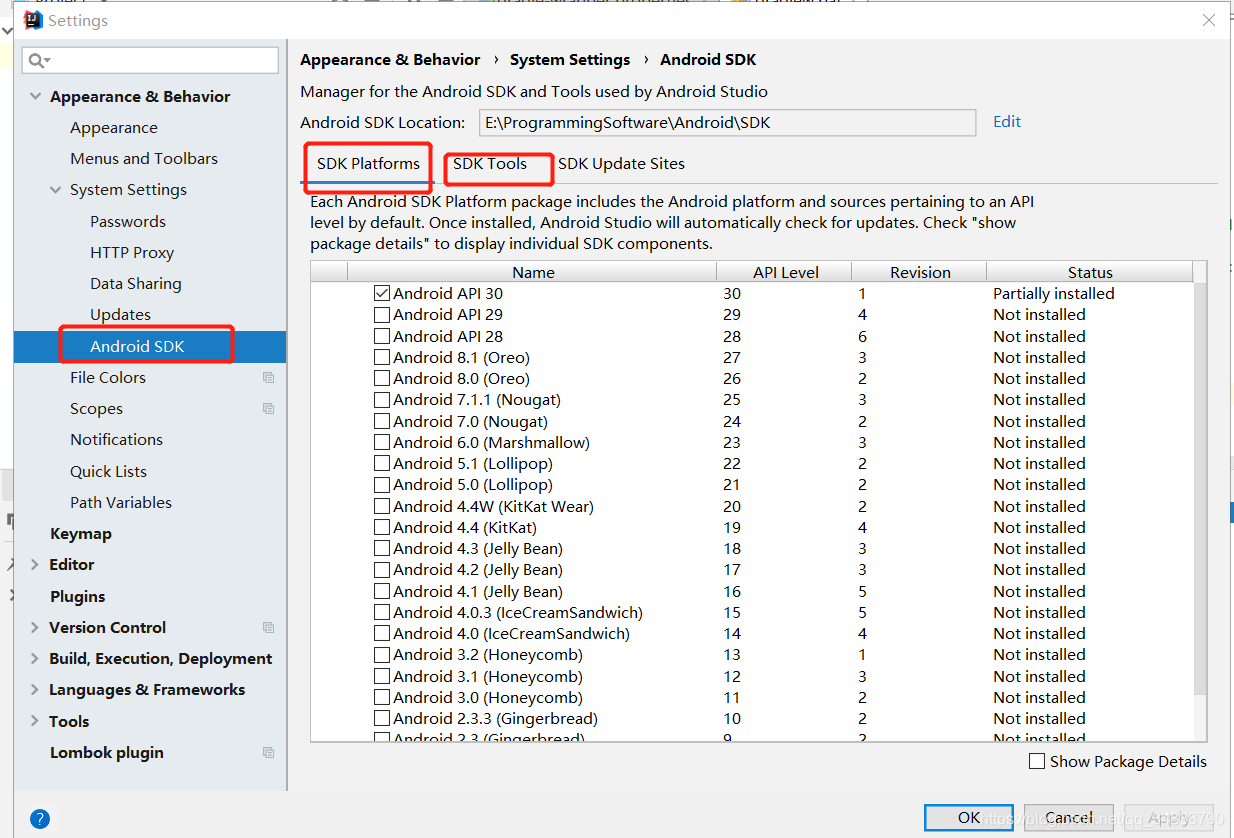Open the SDK Tools tab
Image resolution: width=1234 pixels, height=838 pixels.
point(490,164)
